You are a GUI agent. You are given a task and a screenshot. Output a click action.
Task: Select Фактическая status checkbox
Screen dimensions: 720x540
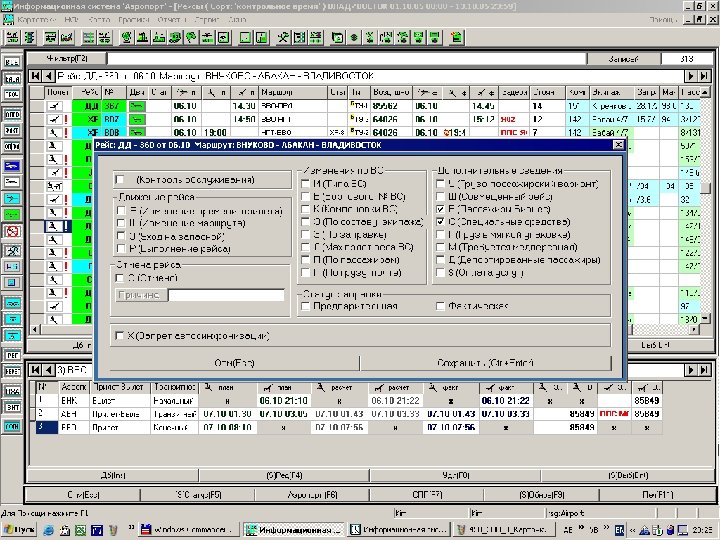440,306
